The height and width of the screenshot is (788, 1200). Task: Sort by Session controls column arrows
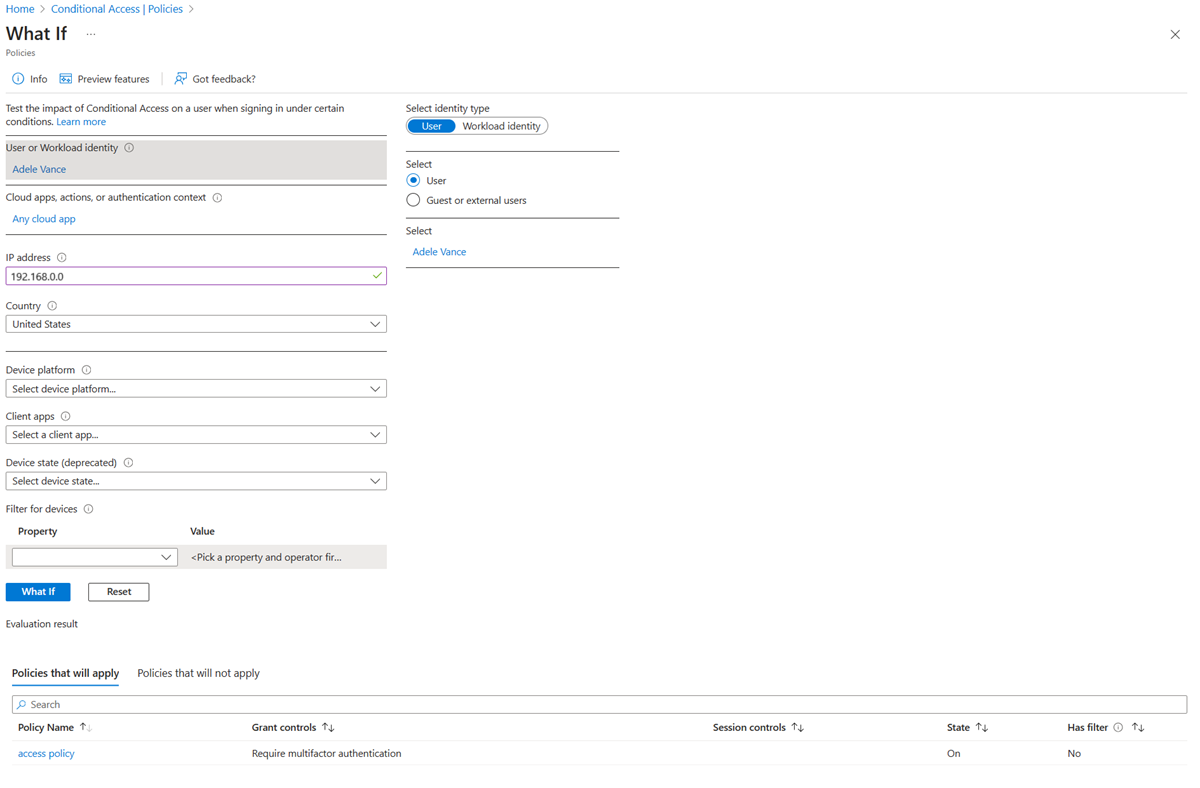coord(797,728)
